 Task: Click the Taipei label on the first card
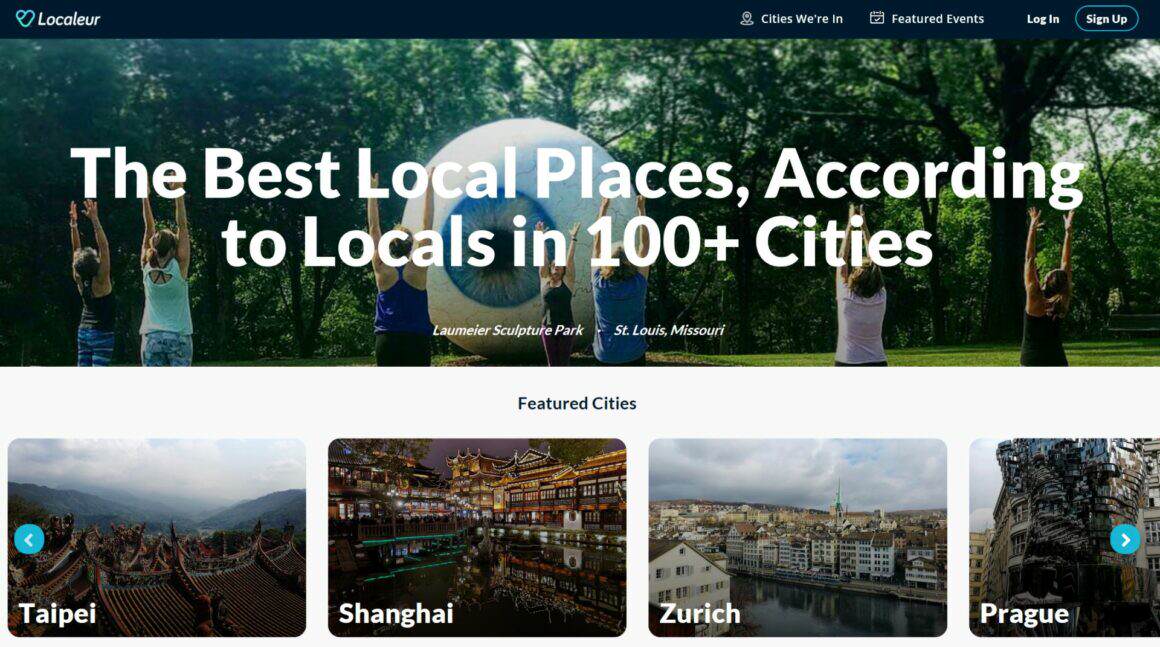tap(58, 613)
